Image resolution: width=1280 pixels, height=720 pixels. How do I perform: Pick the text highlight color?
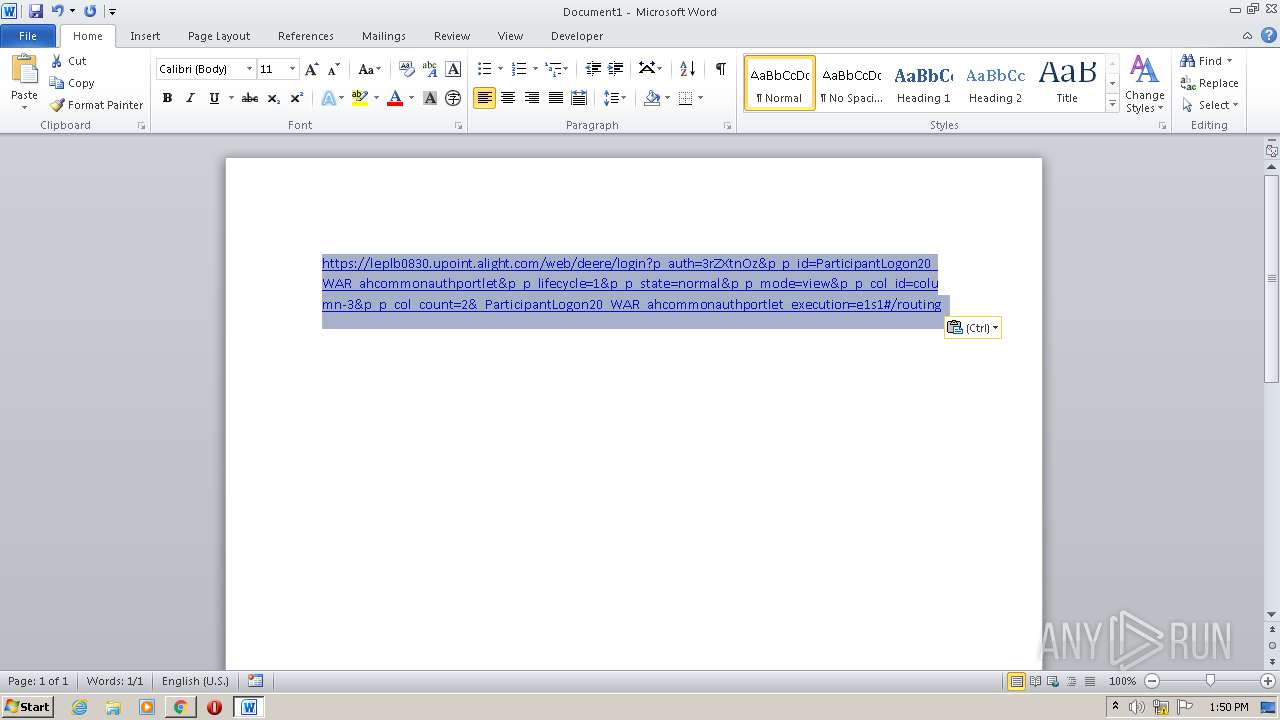[x=360, y=98]
